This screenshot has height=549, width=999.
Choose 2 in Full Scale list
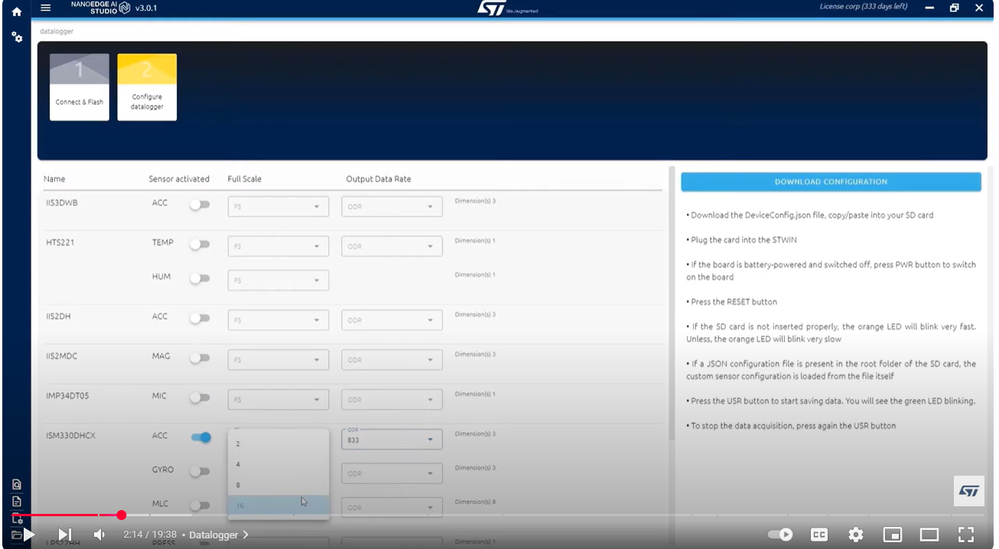(278, 443)
